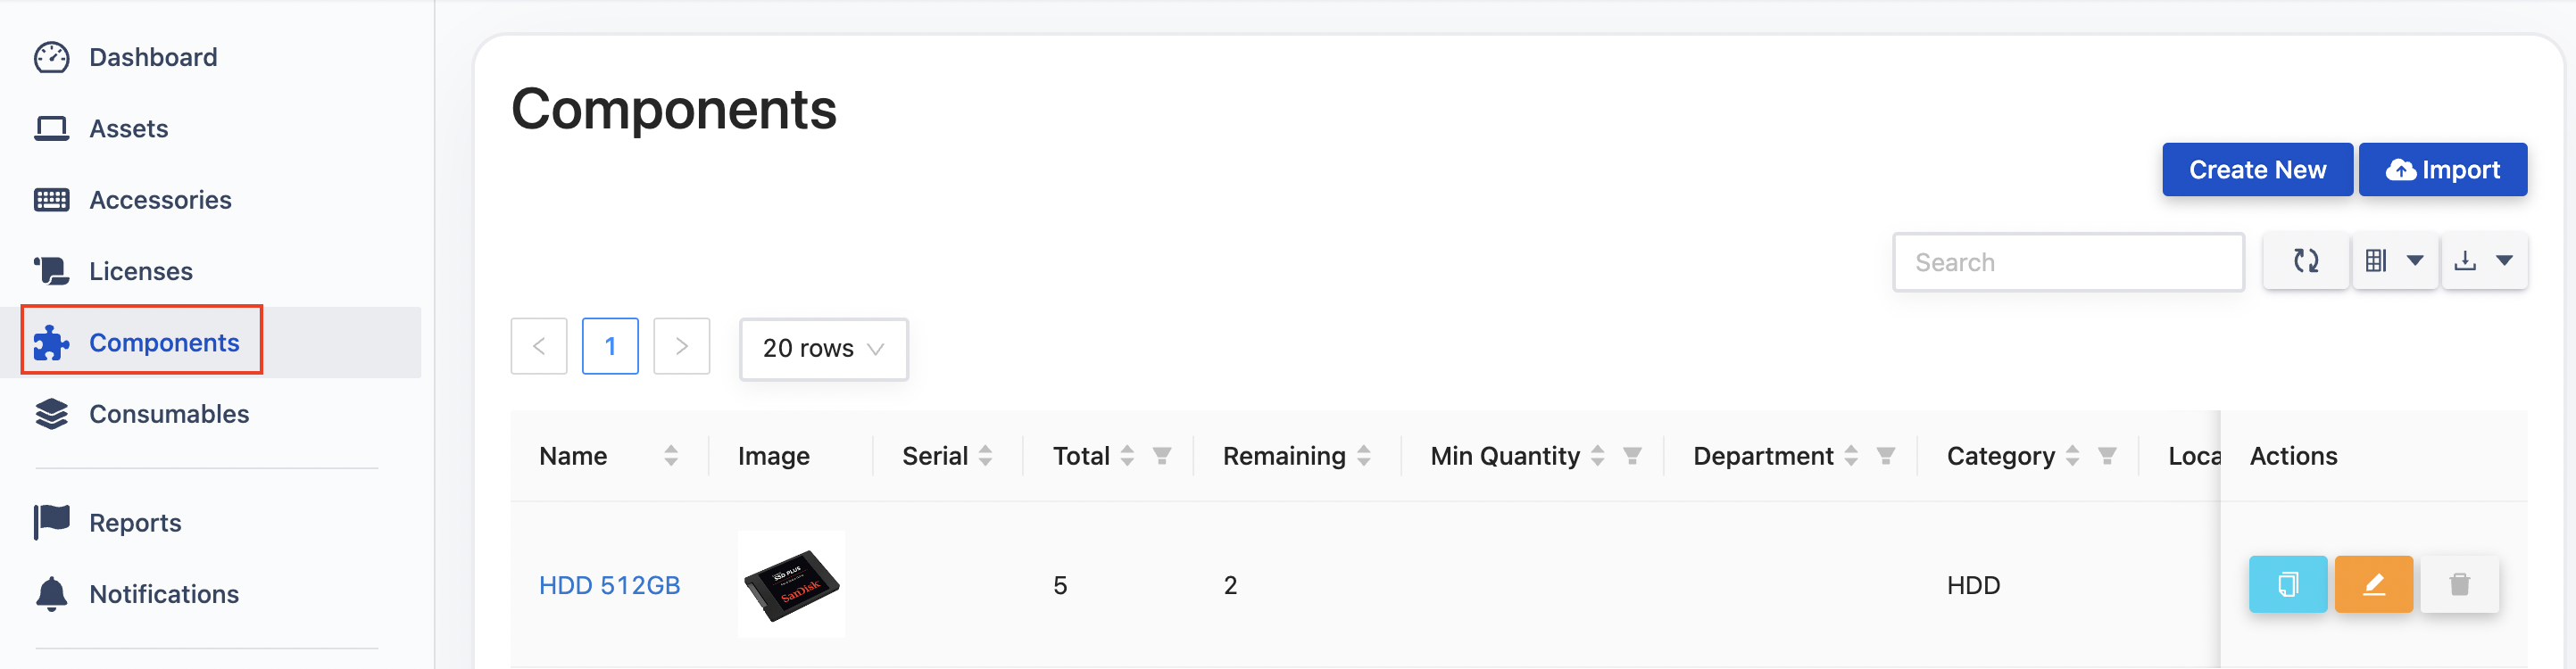The width and height of the screenshot is (2576, 669).
Task: Click the refresh table icon
Action: click(x=2305, y=261)
